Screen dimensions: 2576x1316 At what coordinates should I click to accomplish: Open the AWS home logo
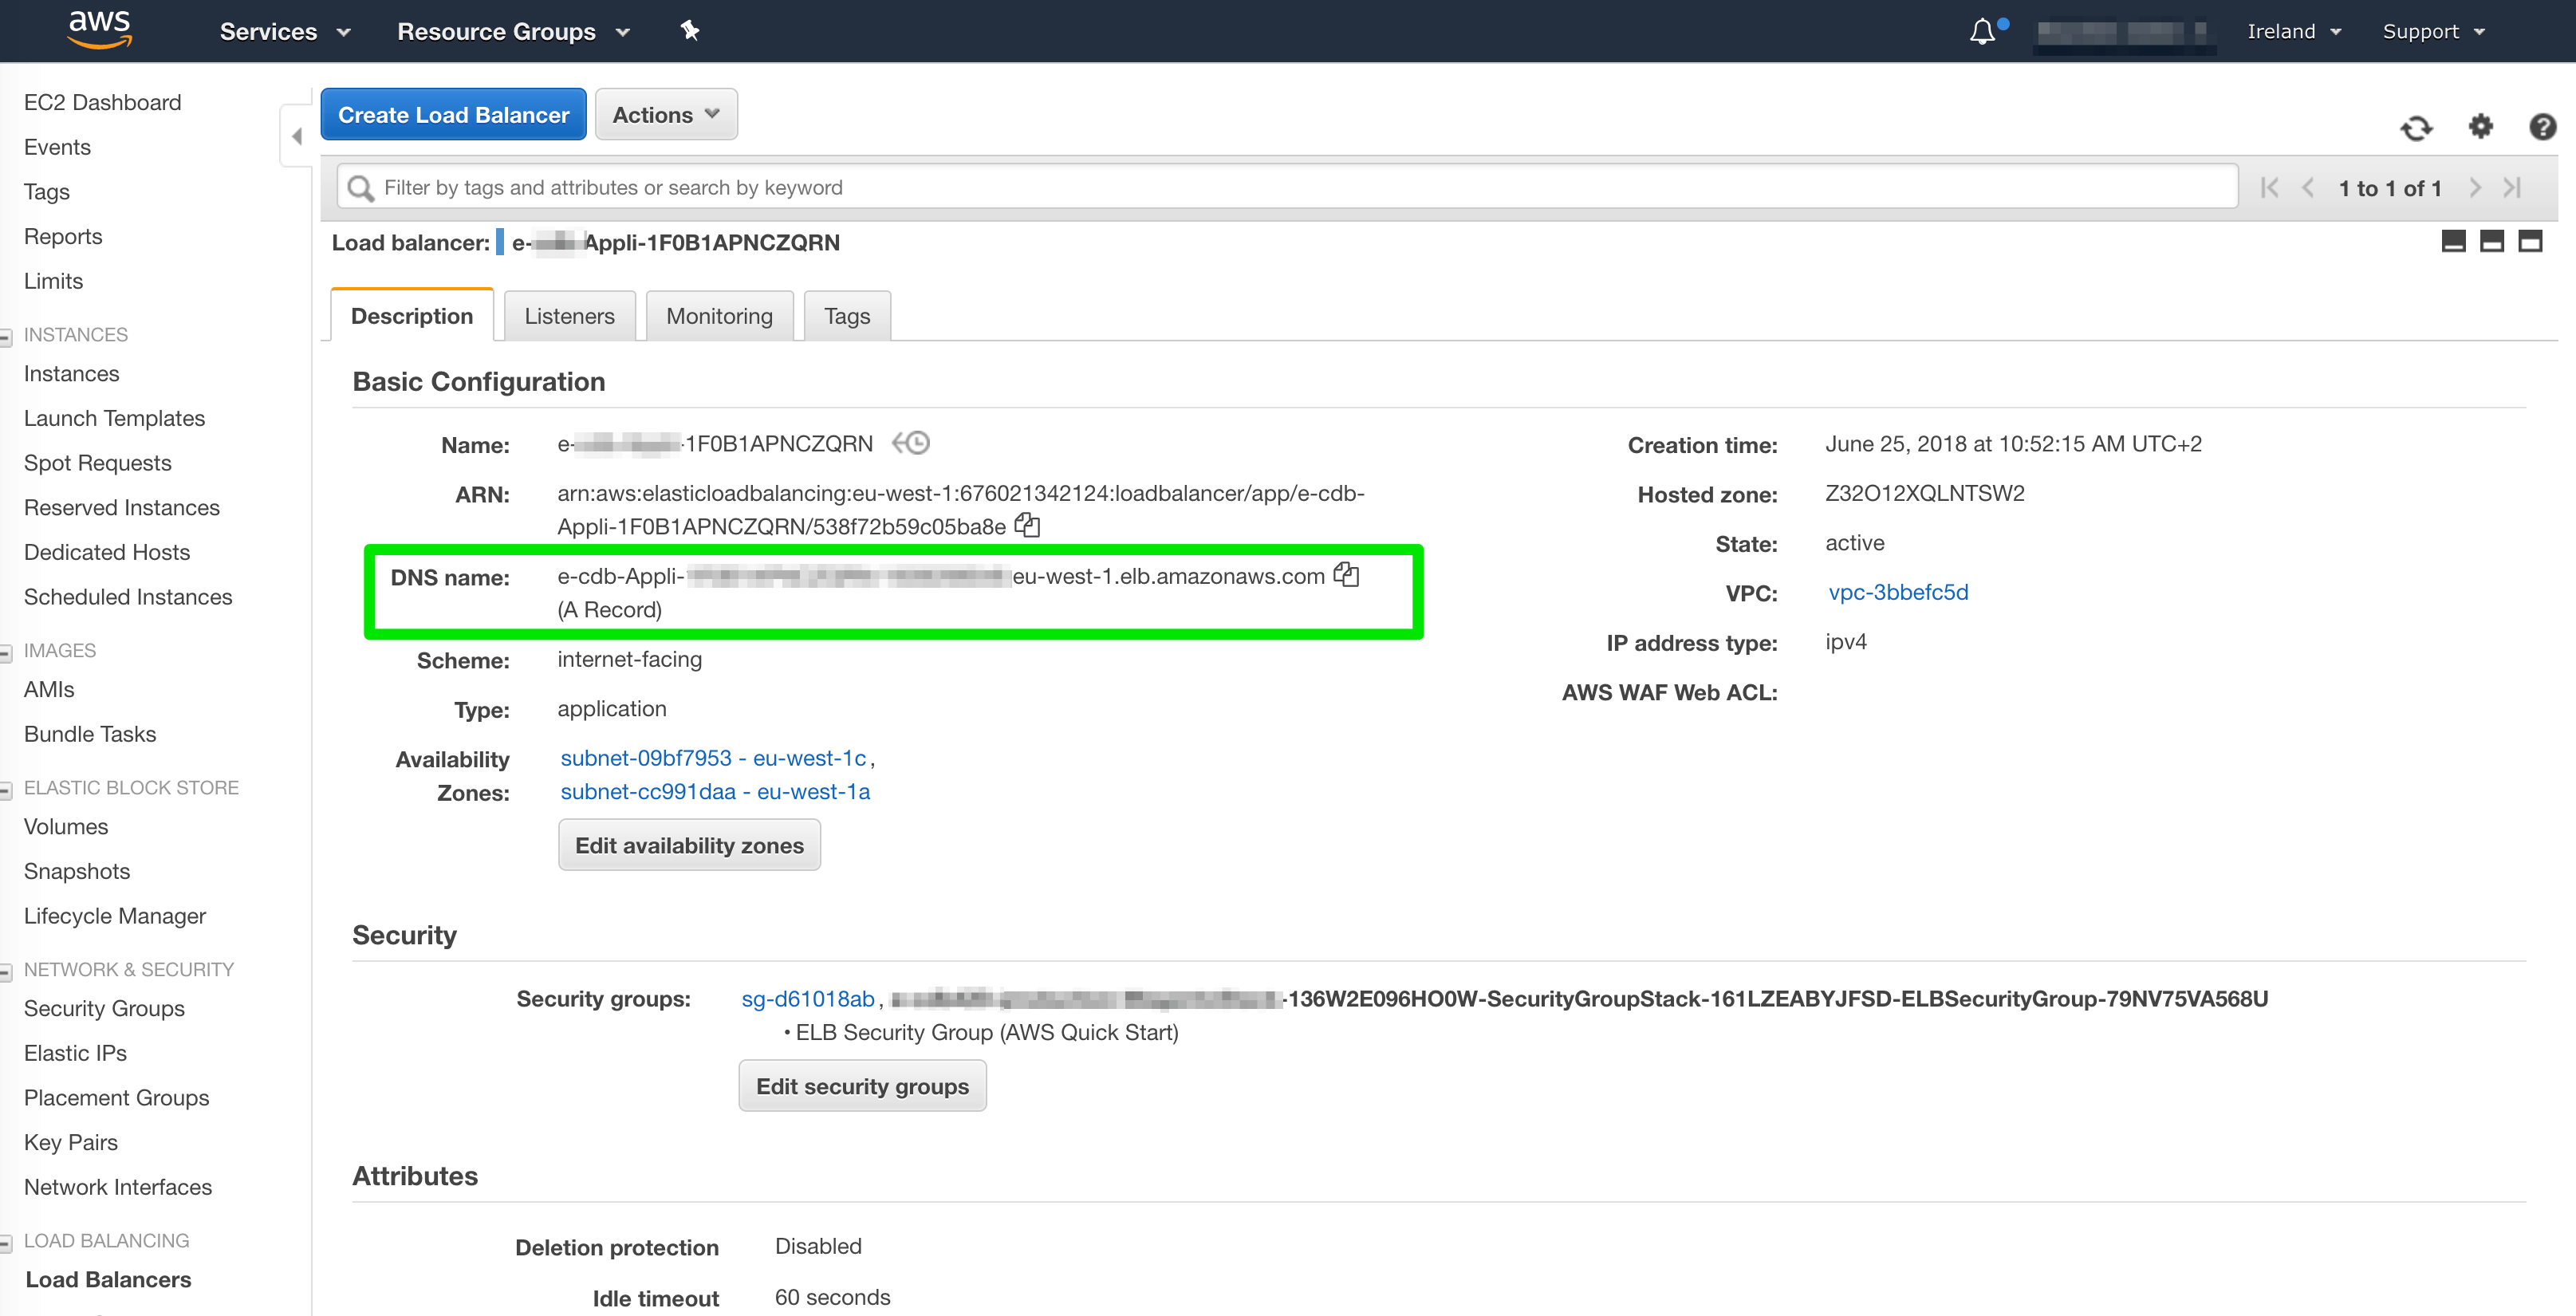pyautogui.click(x=99, y=30)
